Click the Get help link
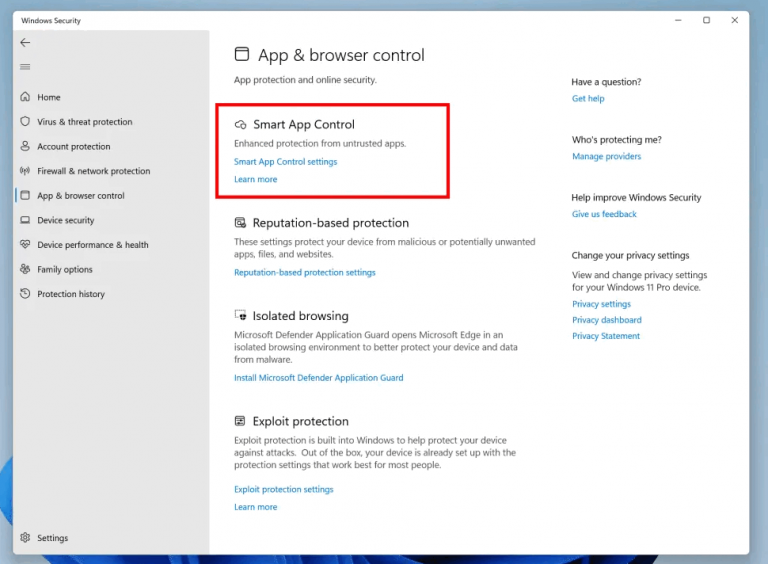The image size is (768, 564). [x=588, y=99]
